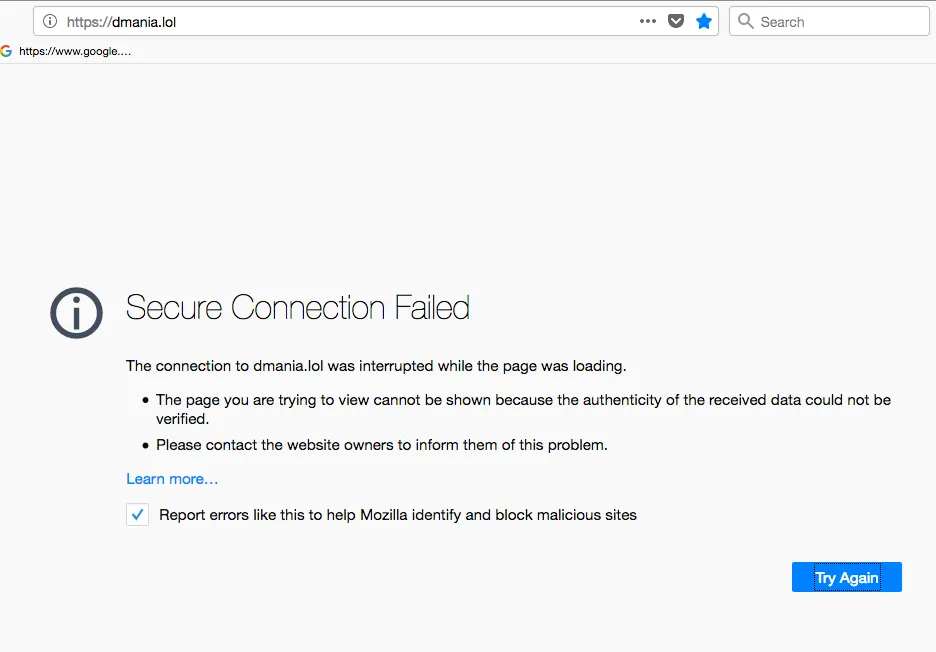The width and height of the screenshot is (936, 652).
Task: Click the 'Report errors like this' label
Action: (398, 515)
